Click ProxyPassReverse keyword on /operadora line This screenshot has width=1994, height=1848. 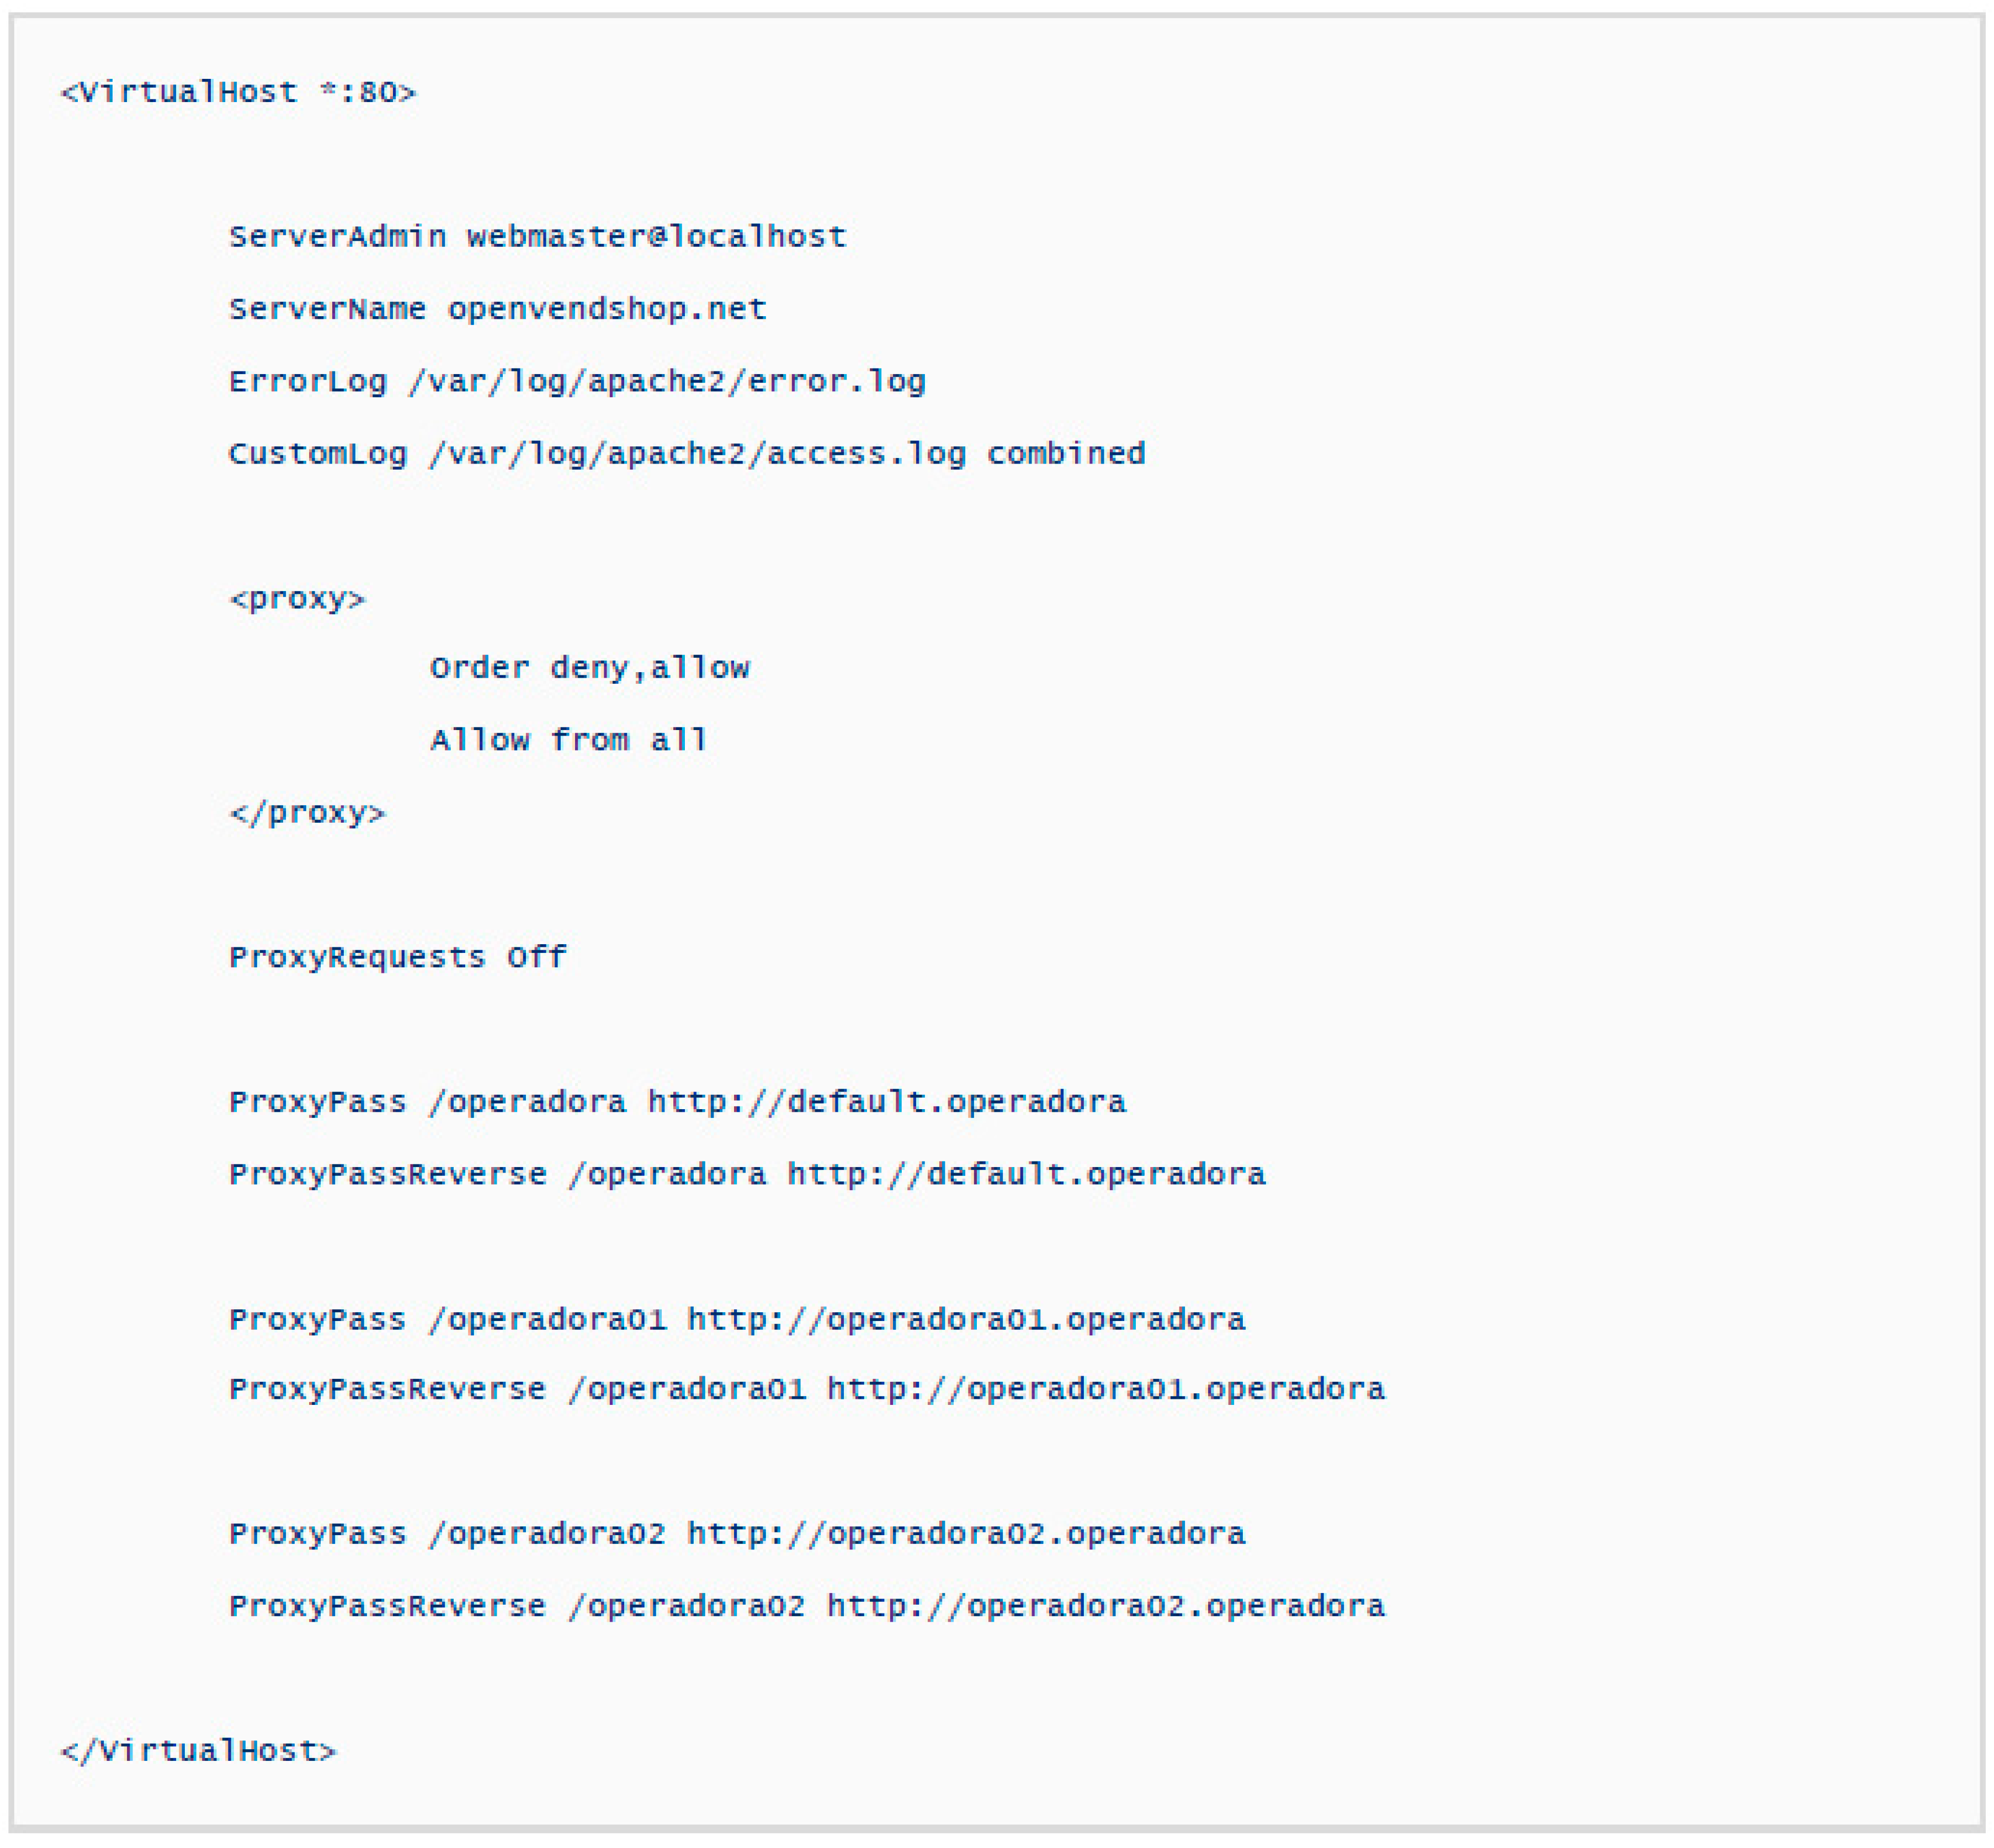click(387, 1174)
